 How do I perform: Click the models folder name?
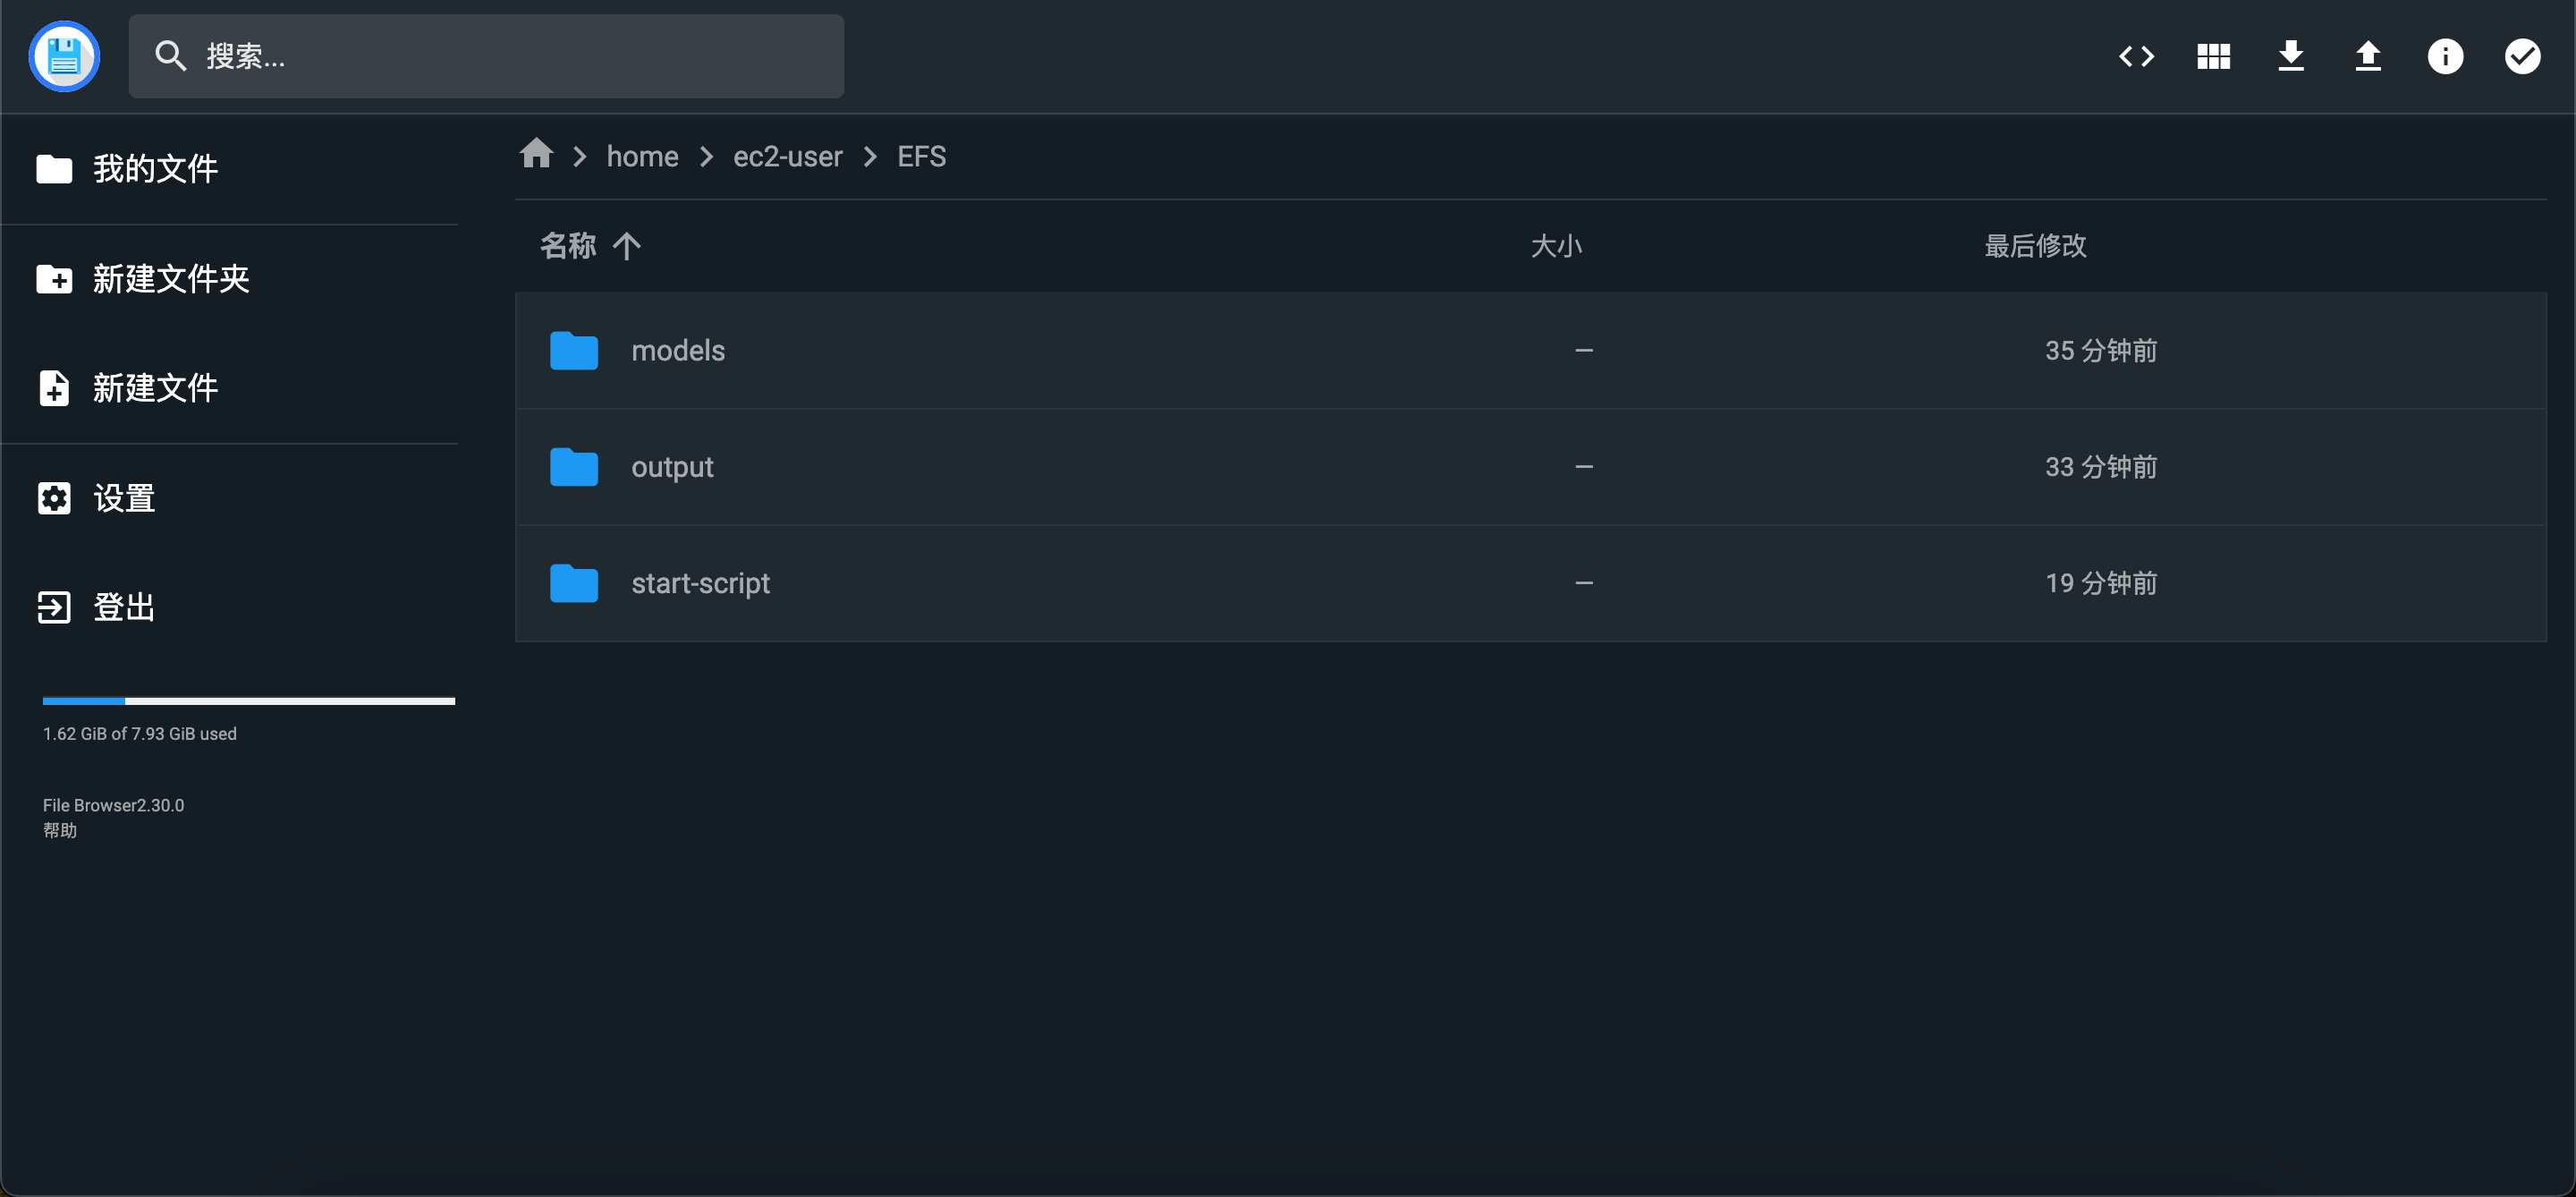pos(678,351)
